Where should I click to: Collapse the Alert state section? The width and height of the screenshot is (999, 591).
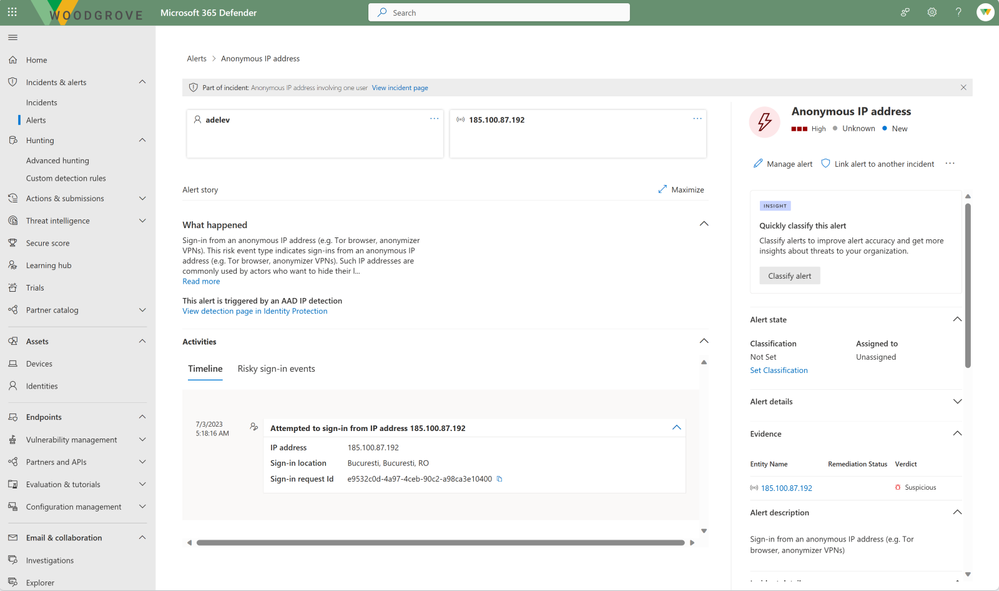tap(957, 319)
